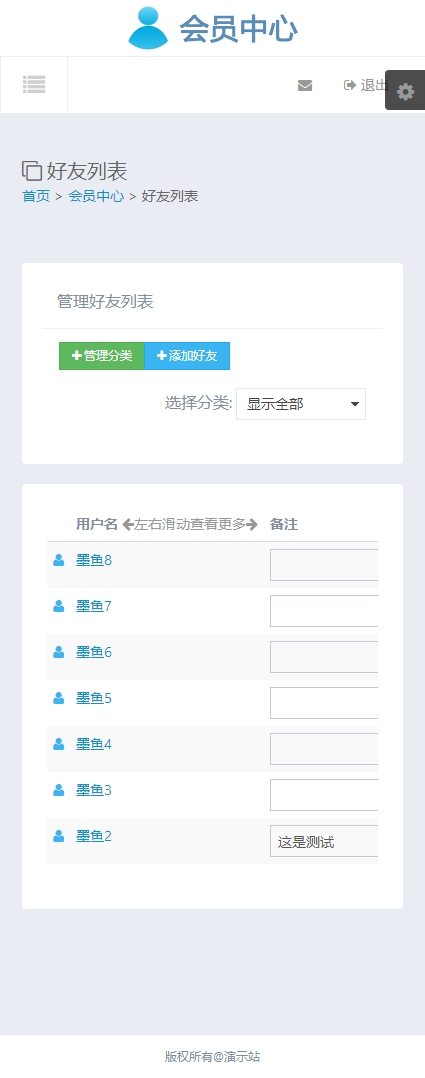Open the envelope messages icon
This screenshot has width=425, height=1078.
point(305,85)
